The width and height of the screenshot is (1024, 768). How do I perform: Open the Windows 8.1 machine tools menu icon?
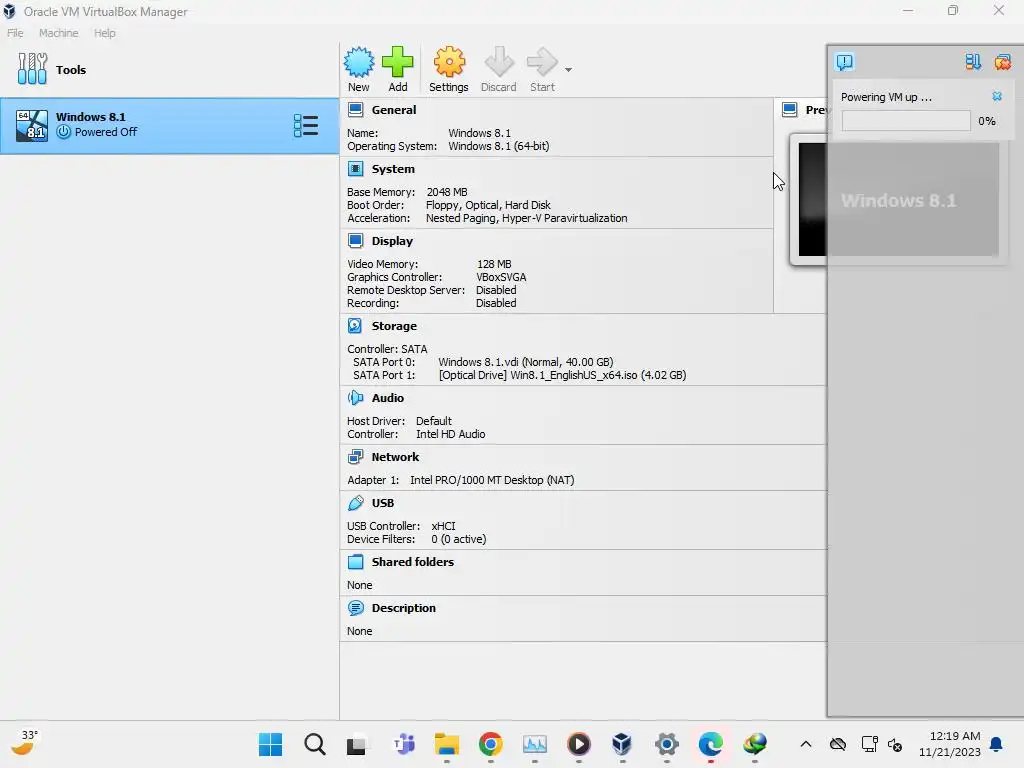[x=306, y=125]
